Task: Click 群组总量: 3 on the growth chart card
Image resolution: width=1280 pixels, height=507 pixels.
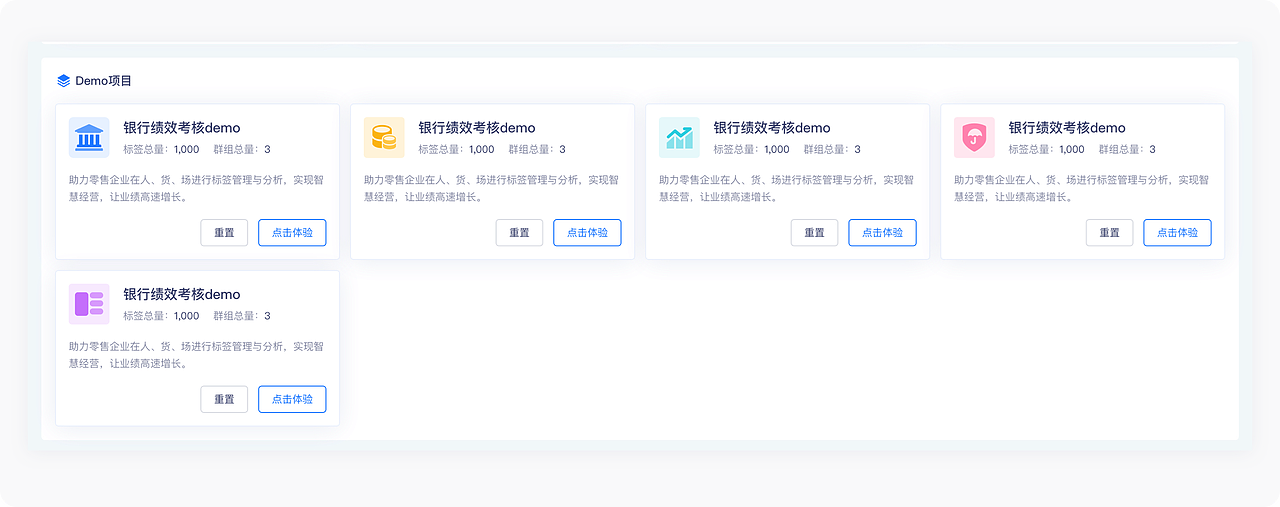Action: 832,149
